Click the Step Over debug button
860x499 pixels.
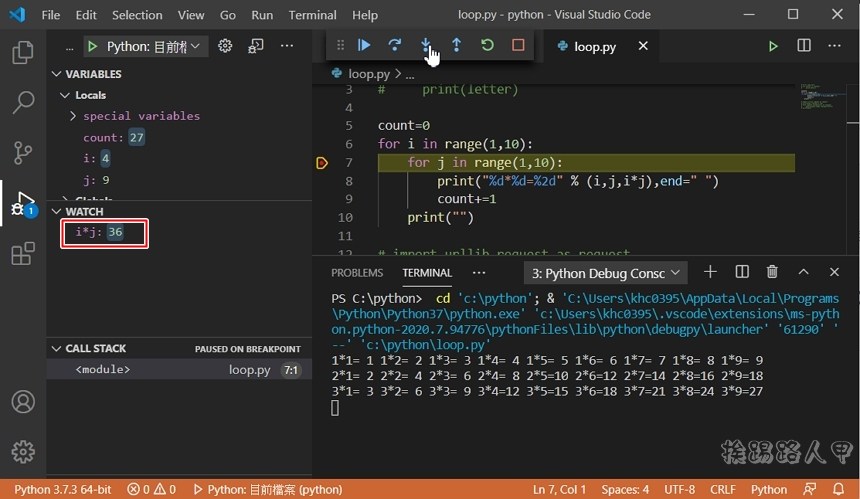coord(395,45)
